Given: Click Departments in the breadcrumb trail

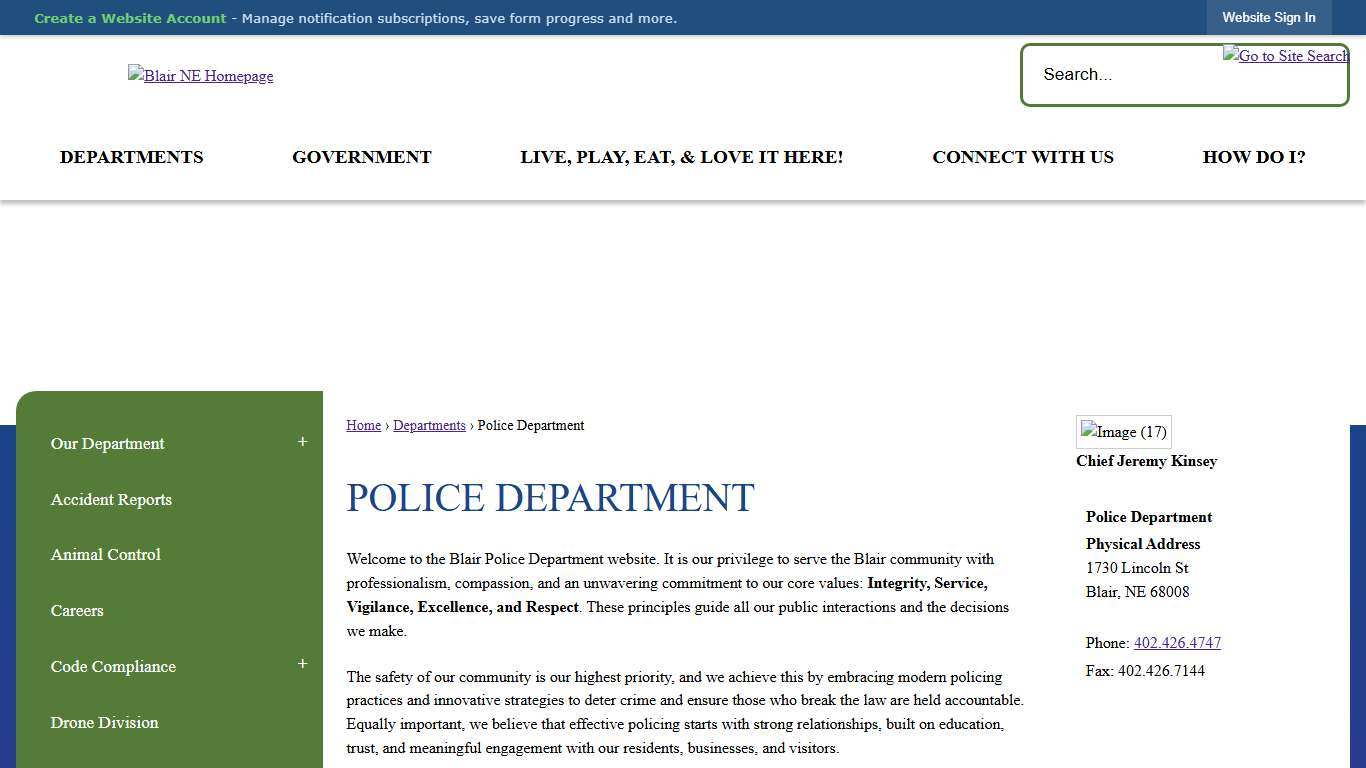Looking at the screenshot, I should 429,425.
